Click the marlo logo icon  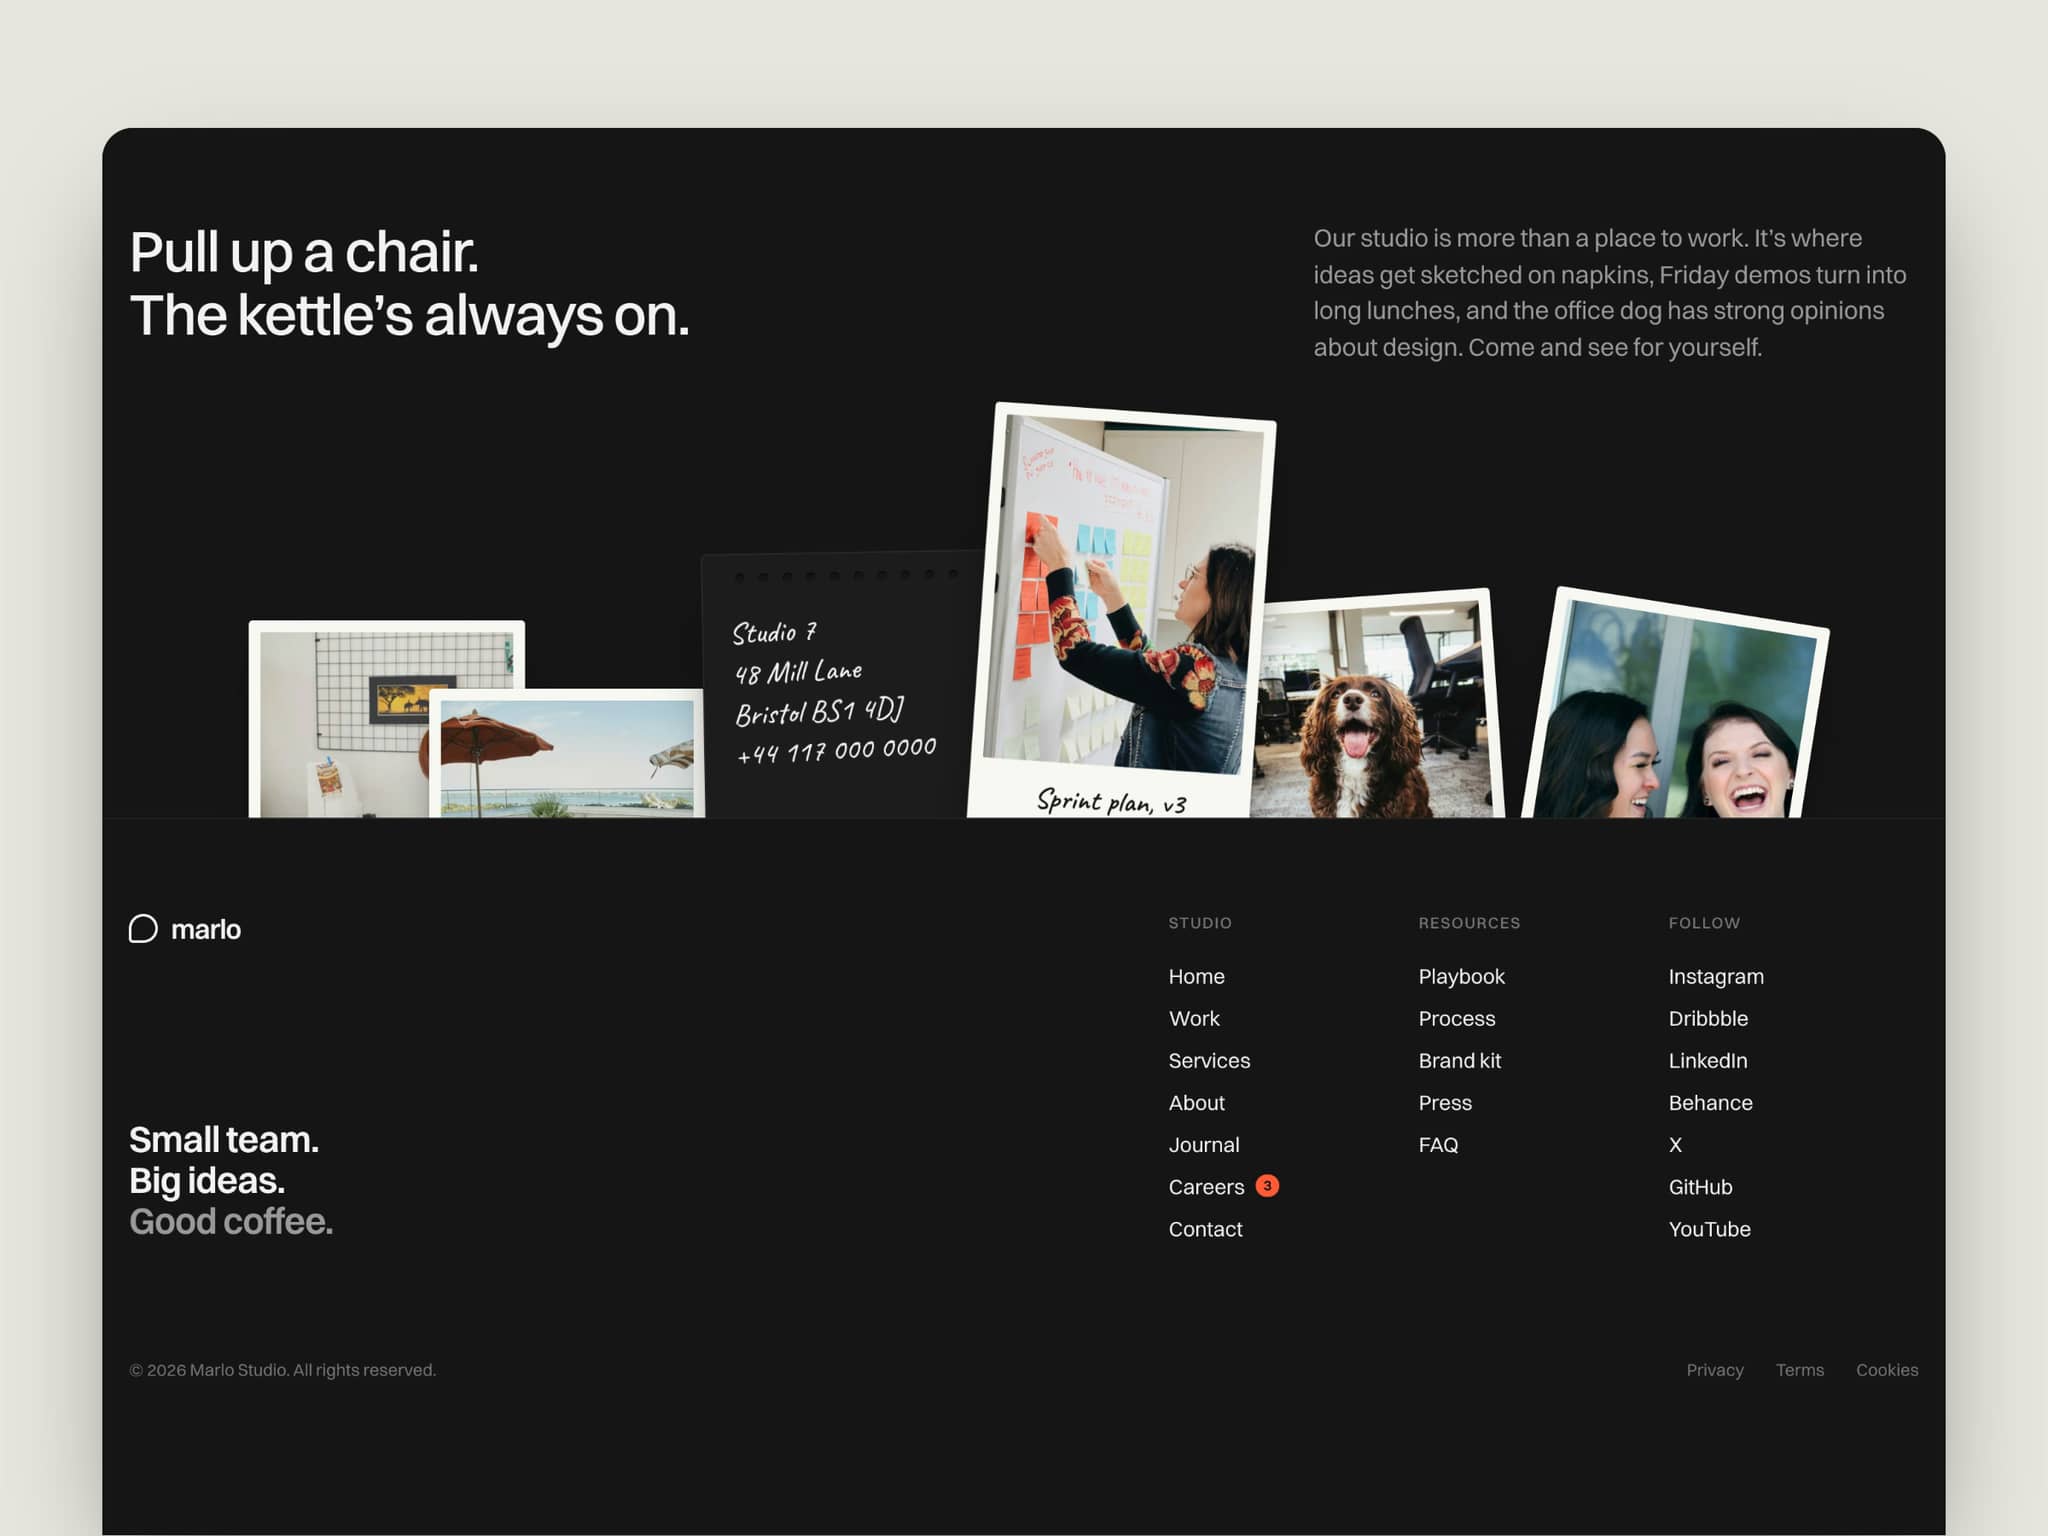[143, 929]
